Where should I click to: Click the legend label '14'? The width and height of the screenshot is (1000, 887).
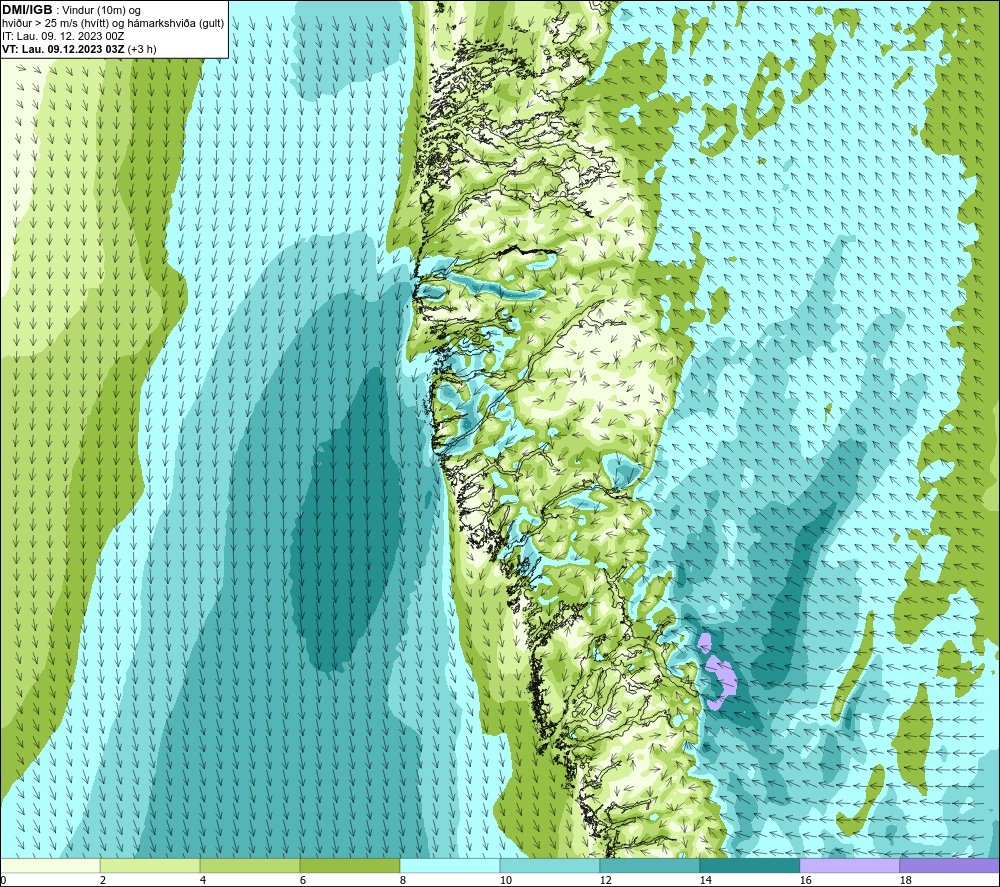(705, 881)
